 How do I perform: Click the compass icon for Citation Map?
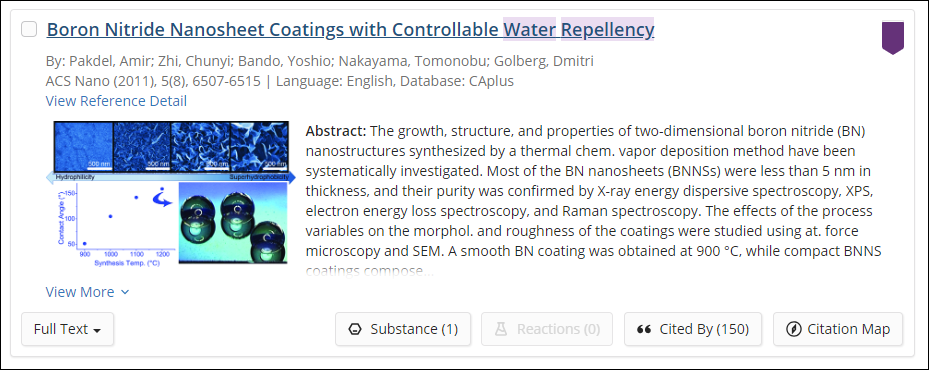click(793, 329)
